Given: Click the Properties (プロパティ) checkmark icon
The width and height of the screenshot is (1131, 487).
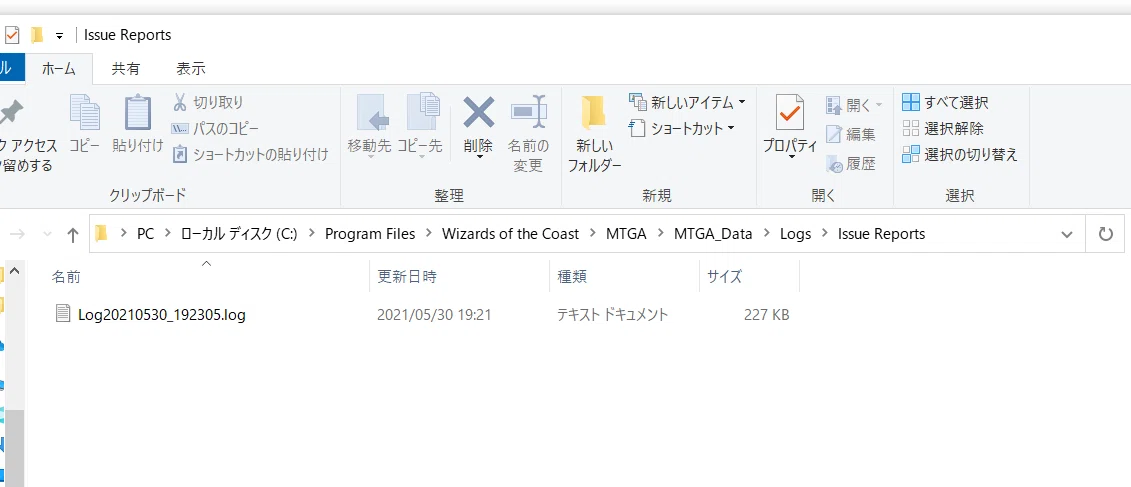Looking at the screenshot, I should [790, 113].
